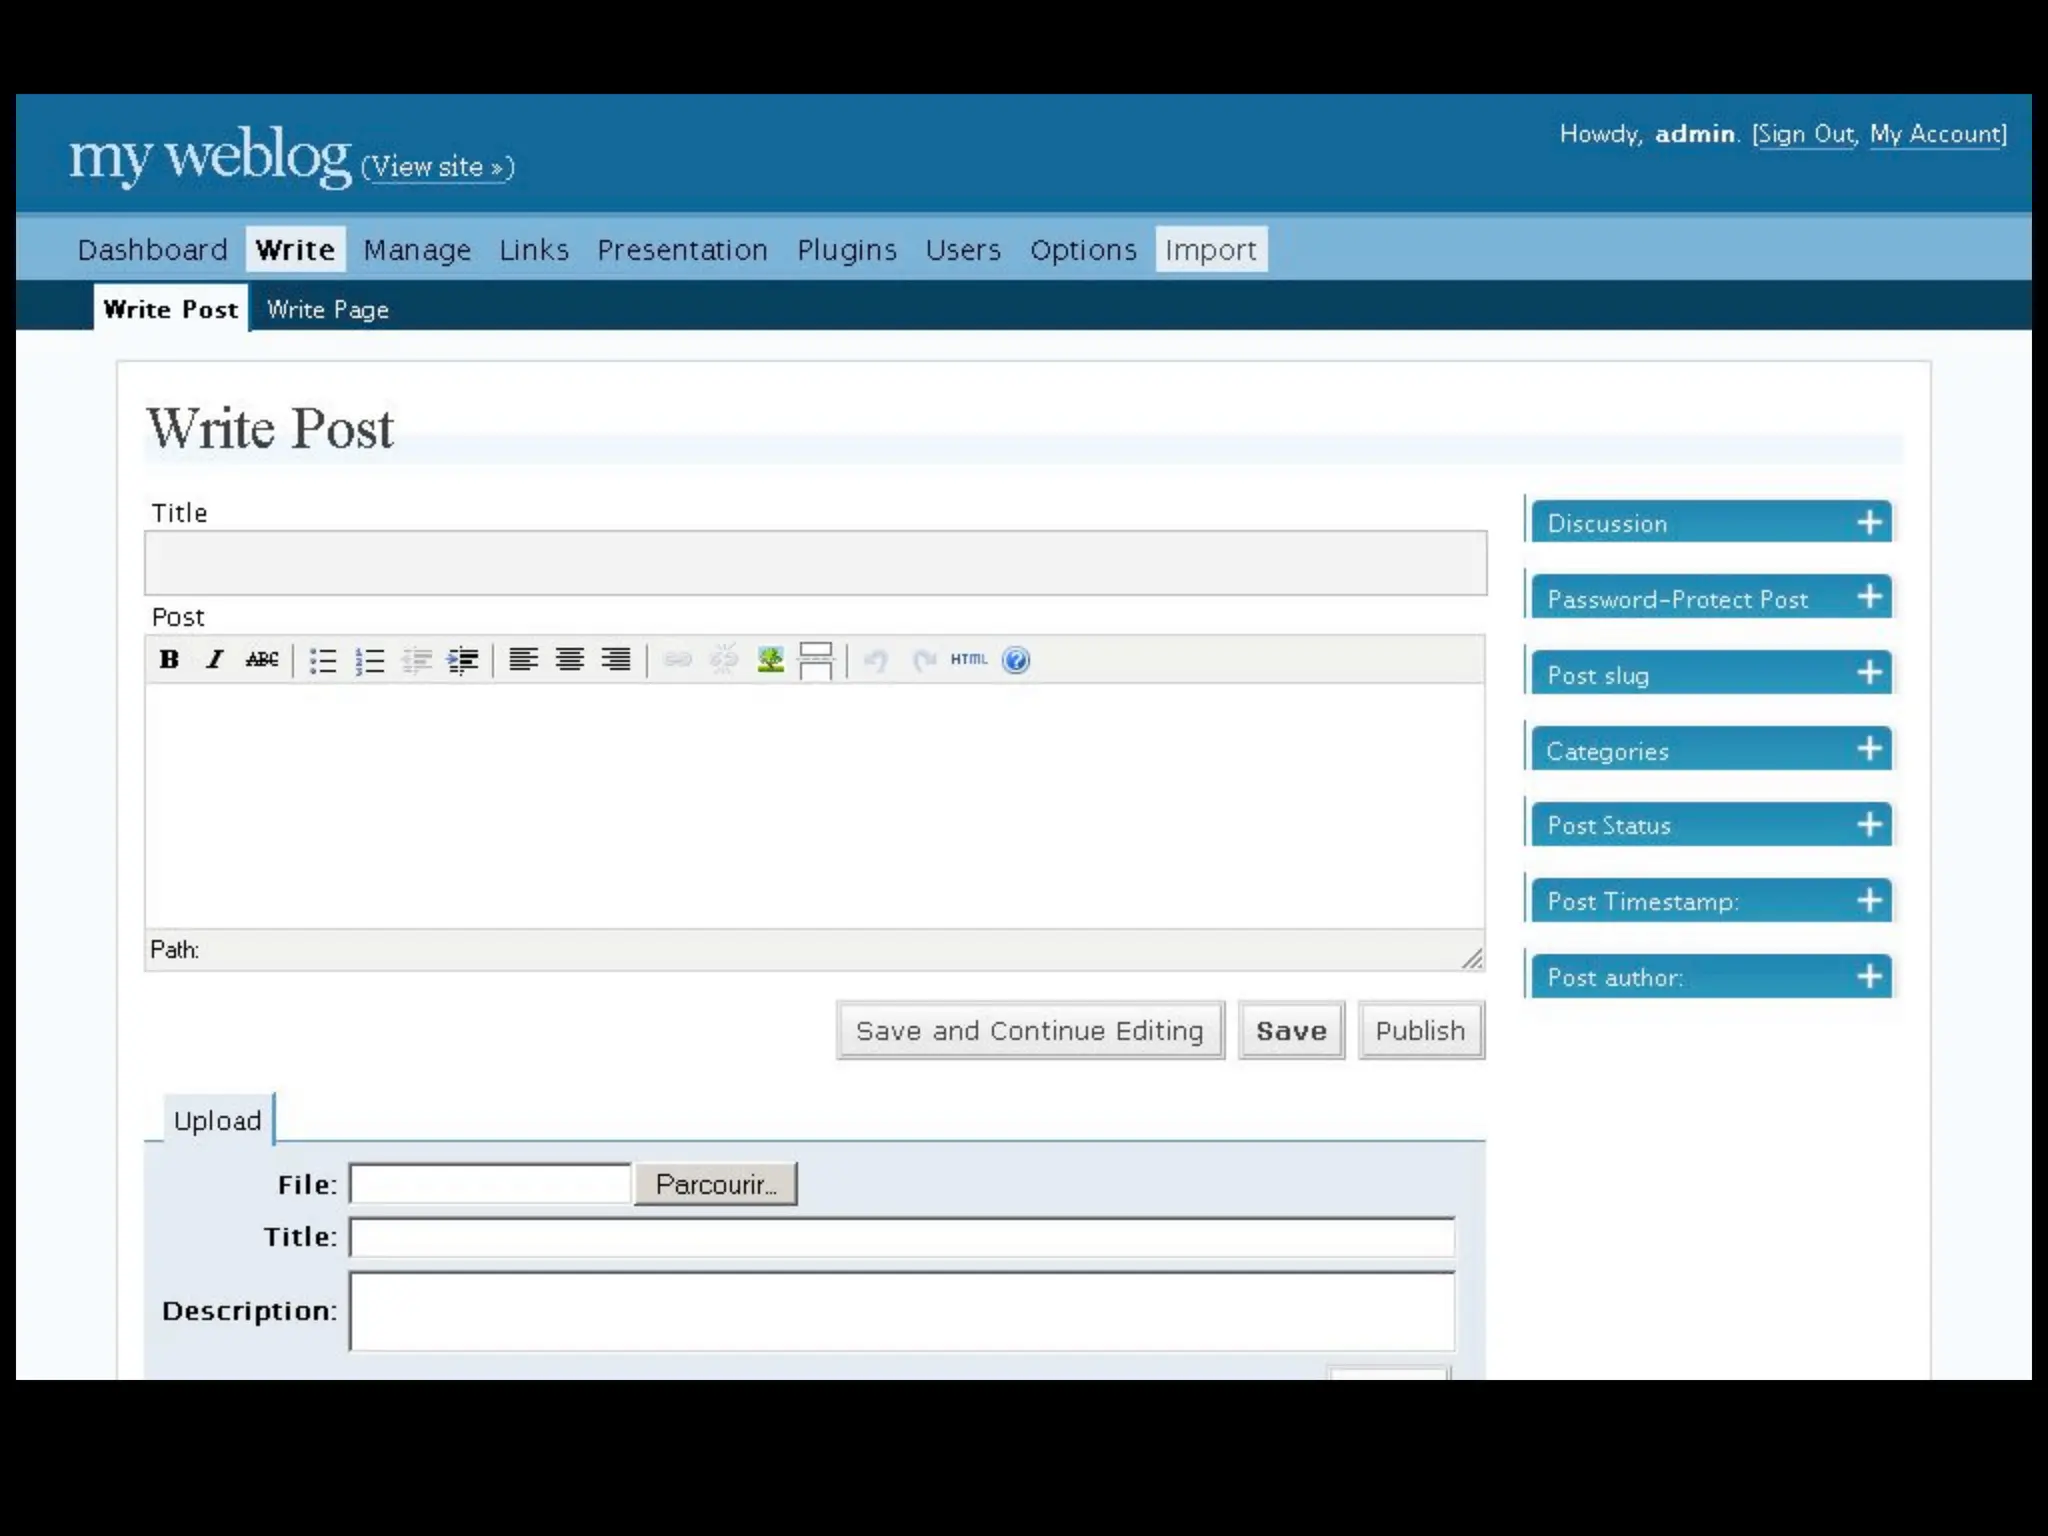Expand the Categories panel
Screen dimensions: 2048x1536
[x=1869, y=749]
